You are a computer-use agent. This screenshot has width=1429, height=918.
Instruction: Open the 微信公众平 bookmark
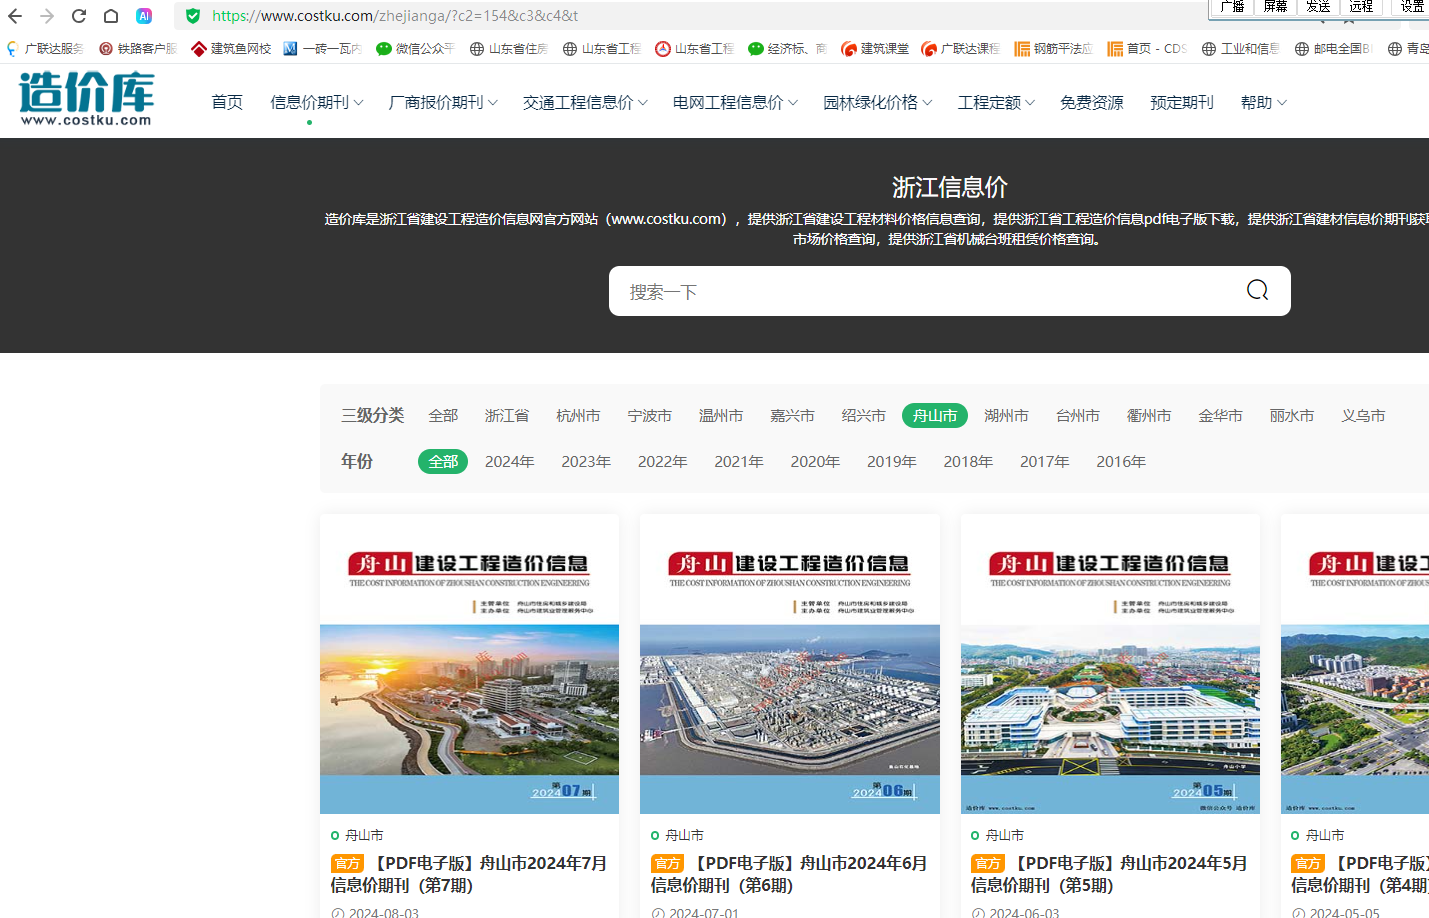pyautogui.click(x=416, y=48)
